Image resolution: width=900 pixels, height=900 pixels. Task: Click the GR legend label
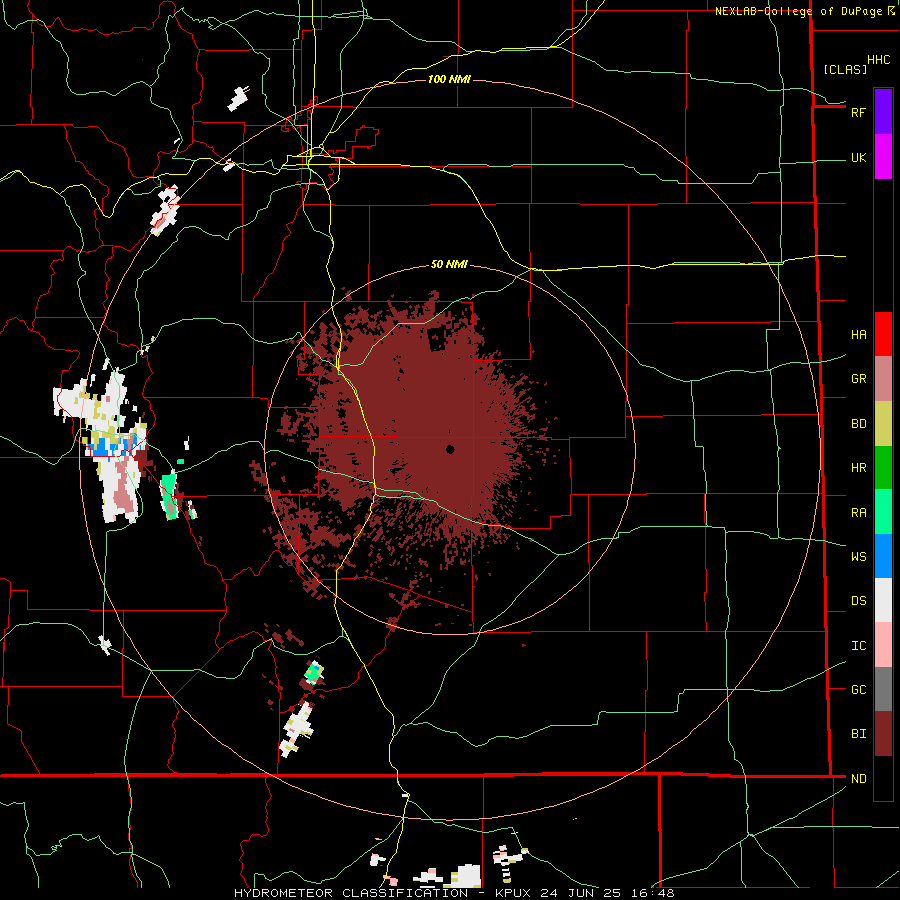(858, 379)
